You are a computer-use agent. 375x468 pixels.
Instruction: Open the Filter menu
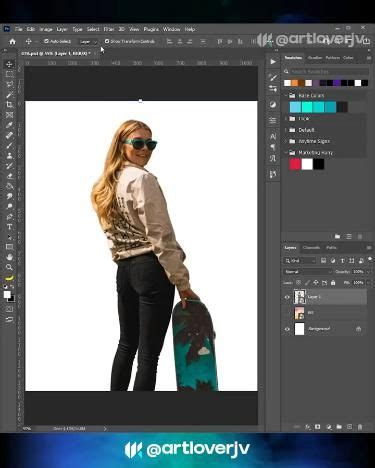pyautogui.click(x=109, y=29)
